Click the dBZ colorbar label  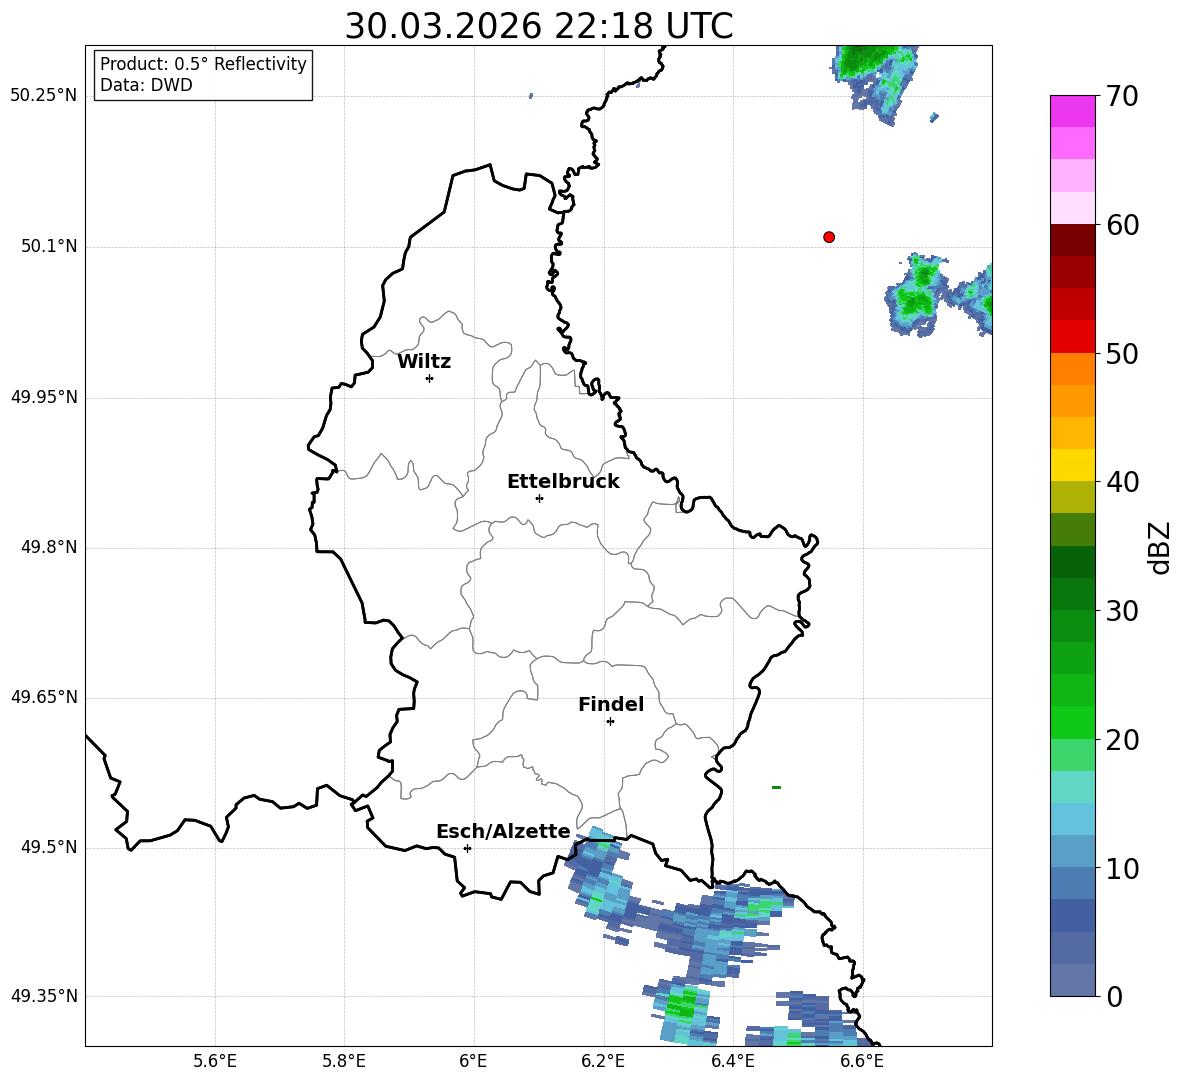pyautogui.click(x=1158, y=547)
